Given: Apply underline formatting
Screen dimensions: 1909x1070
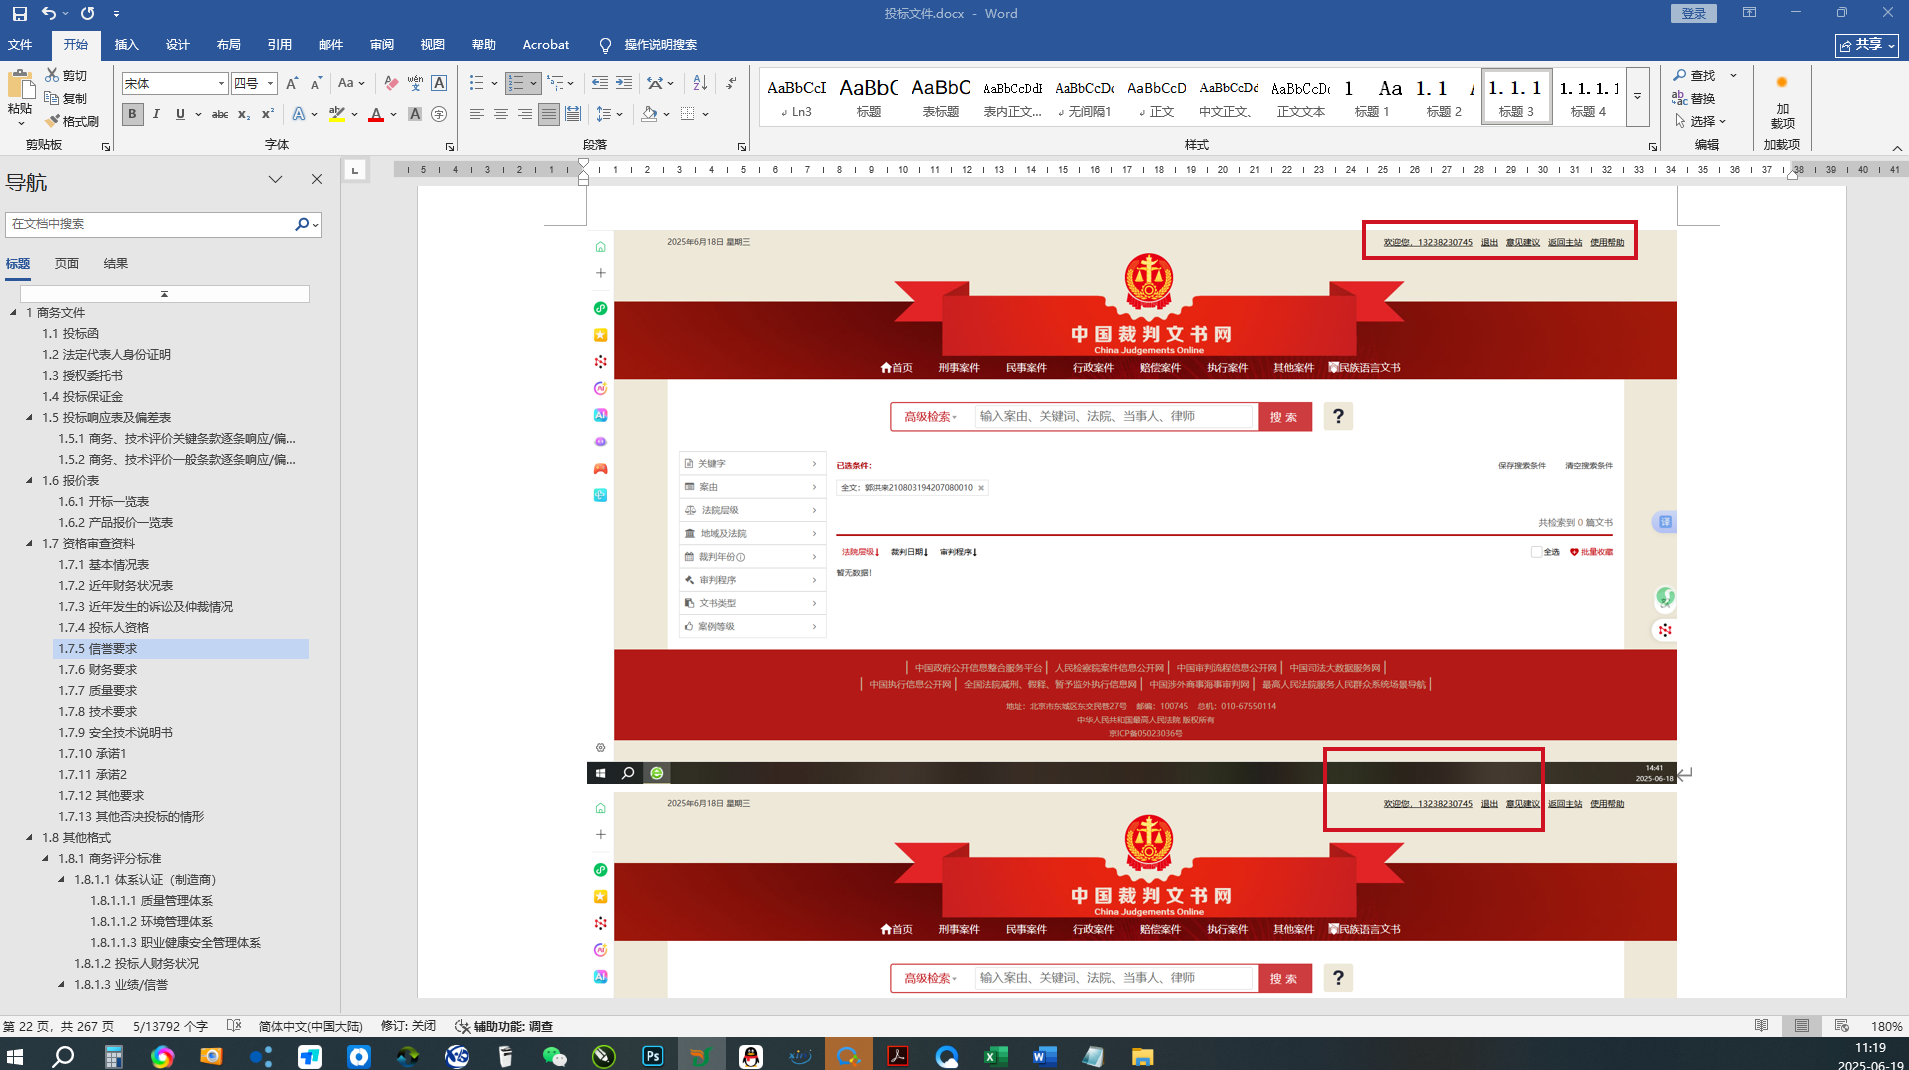Looking at the screenshot, I should click(x=180, y=115).
